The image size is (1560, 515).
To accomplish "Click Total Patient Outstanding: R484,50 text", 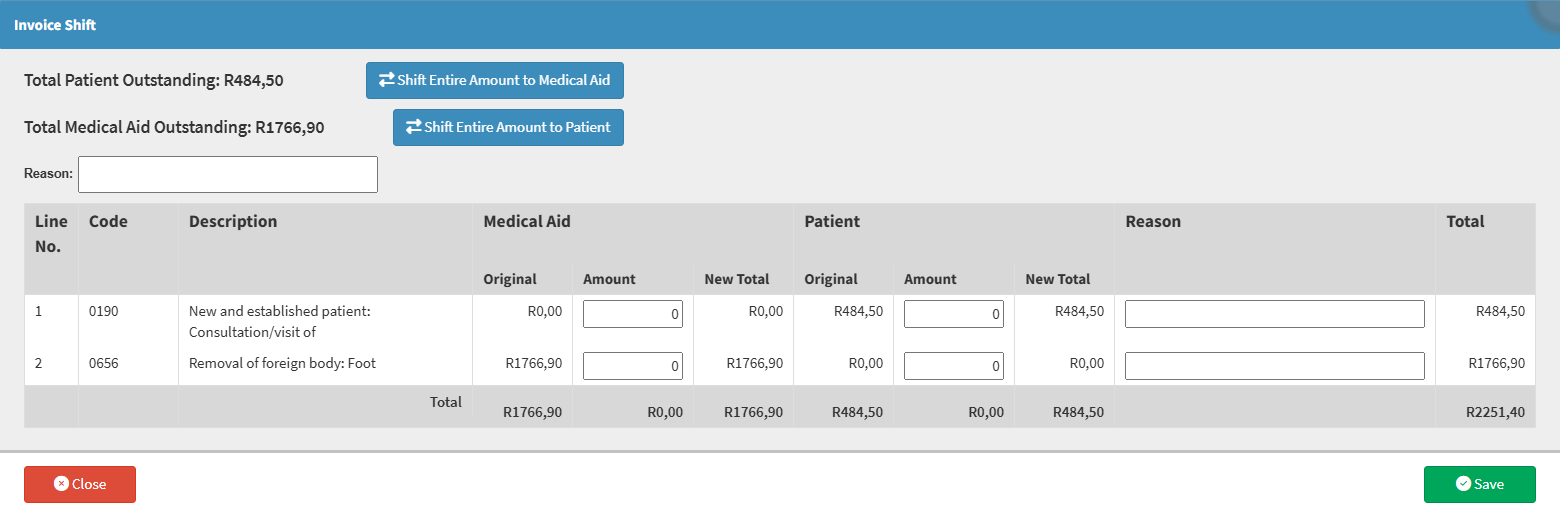I will tap(154, 81).
